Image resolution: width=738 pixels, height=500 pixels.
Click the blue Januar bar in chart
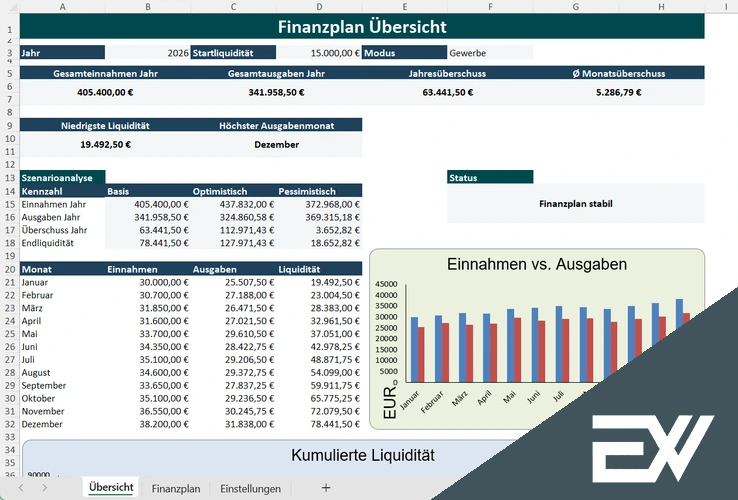click(414, 349)
